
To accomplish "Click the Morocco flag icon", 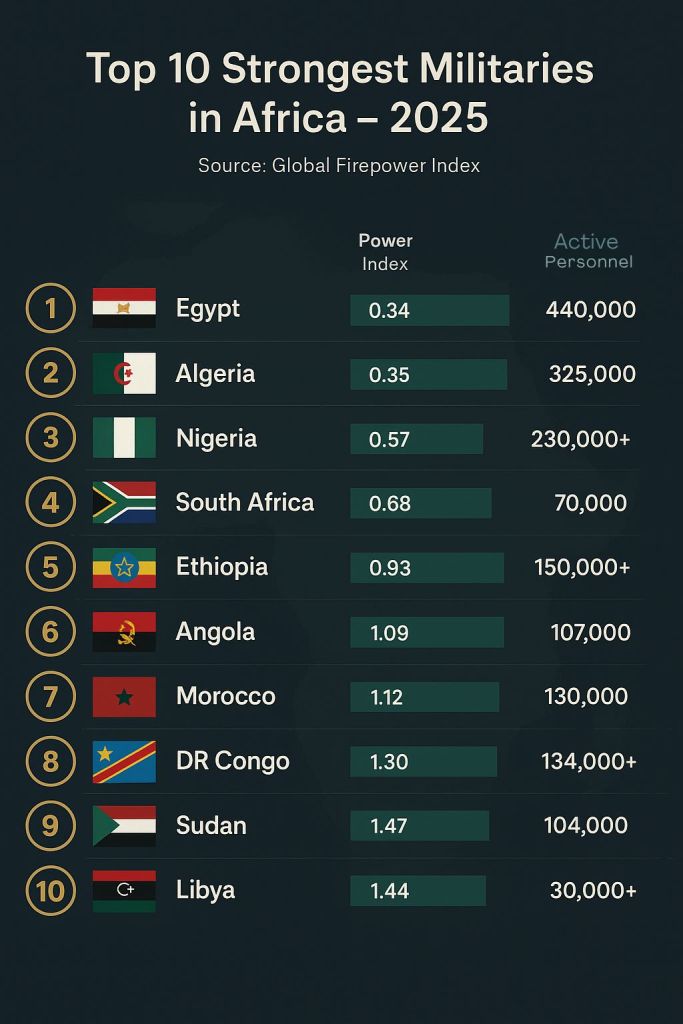I will click(x=124, y=696).
